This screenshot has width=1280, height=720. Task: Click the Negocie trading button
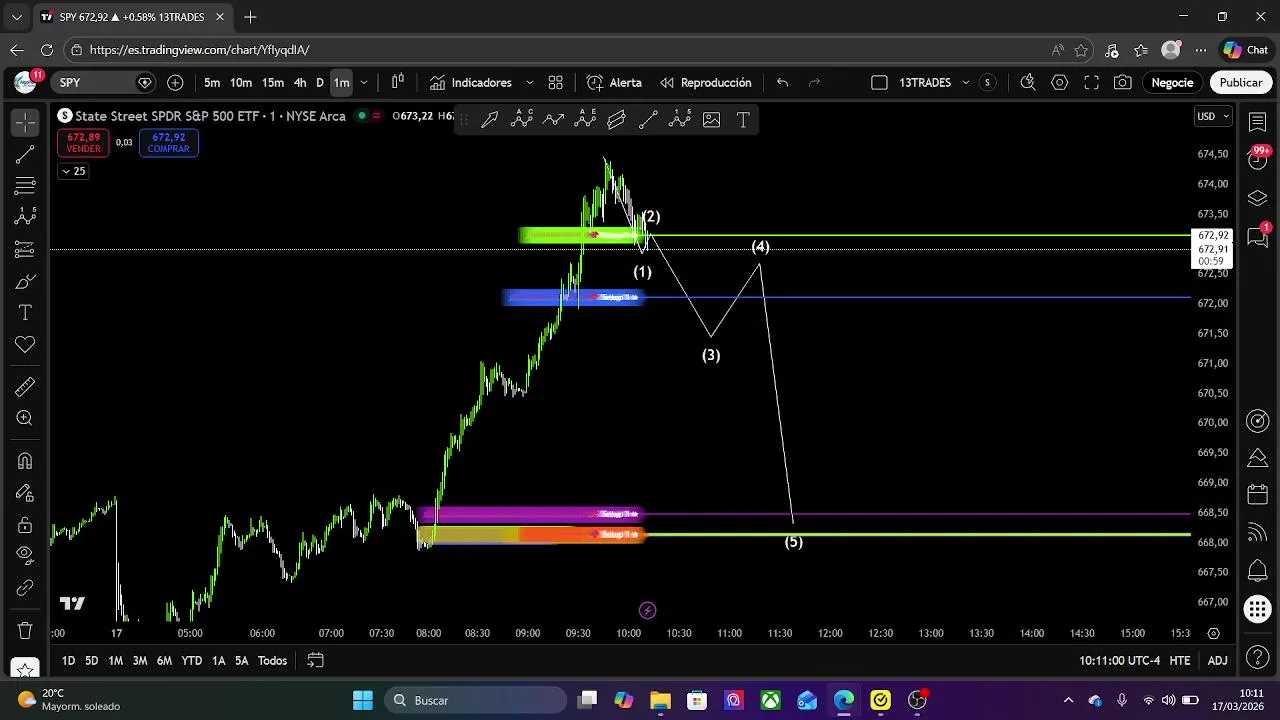pos(1172,83)
